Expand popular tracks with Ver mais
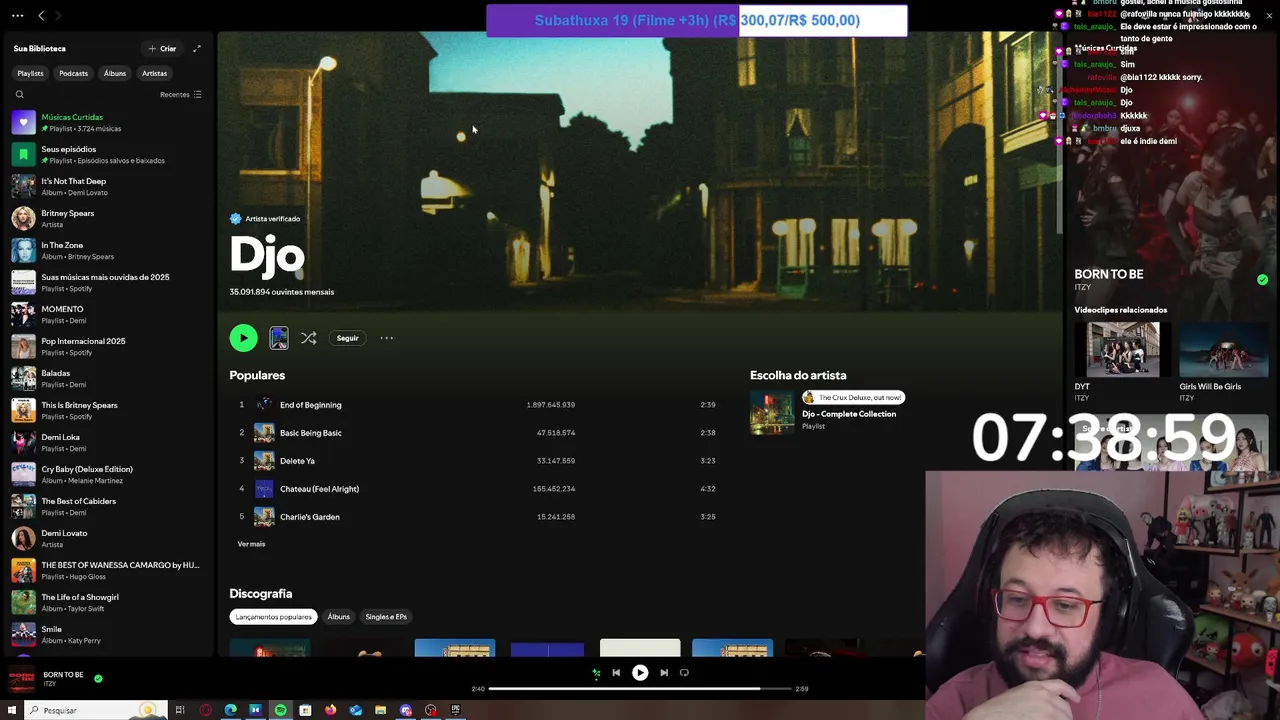The width and height of the screenshot is (1280, 720). tap(251, 544)
